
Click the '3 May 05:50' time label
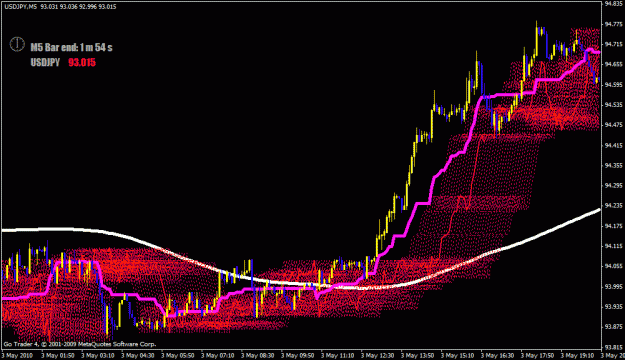(x=178, y=355)
